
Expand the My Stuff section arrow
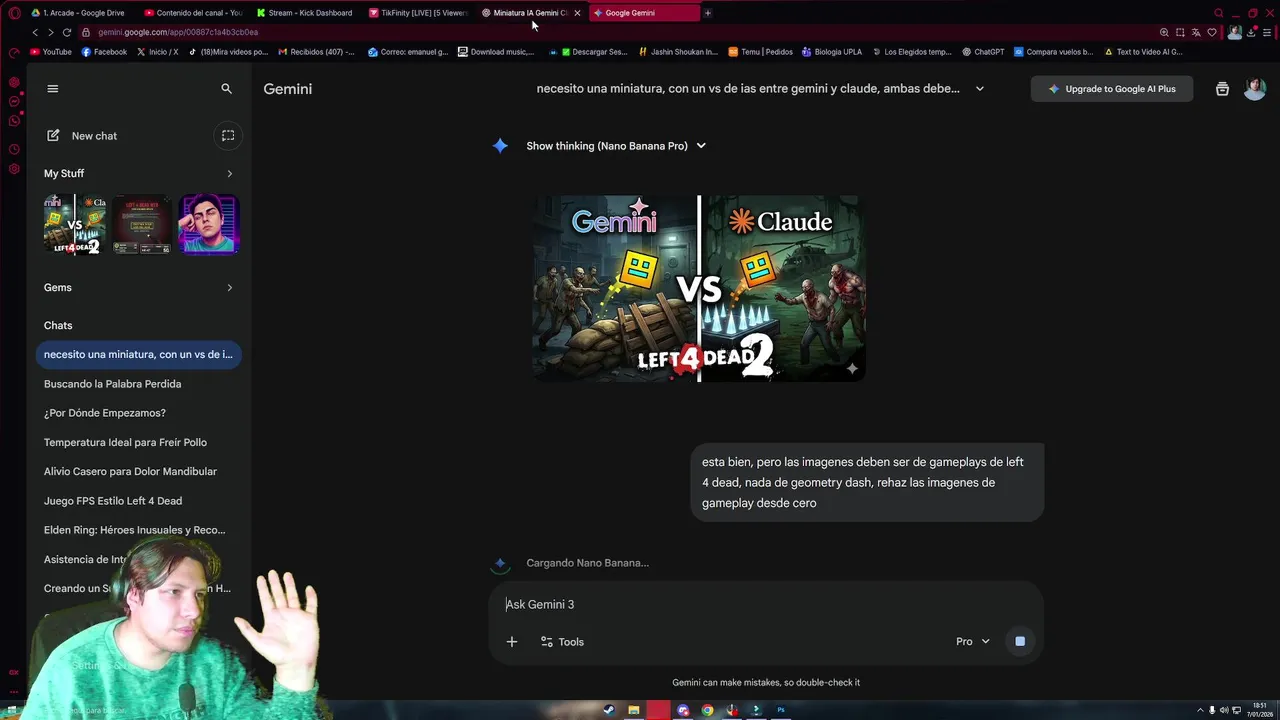click(x=229, y=174)
